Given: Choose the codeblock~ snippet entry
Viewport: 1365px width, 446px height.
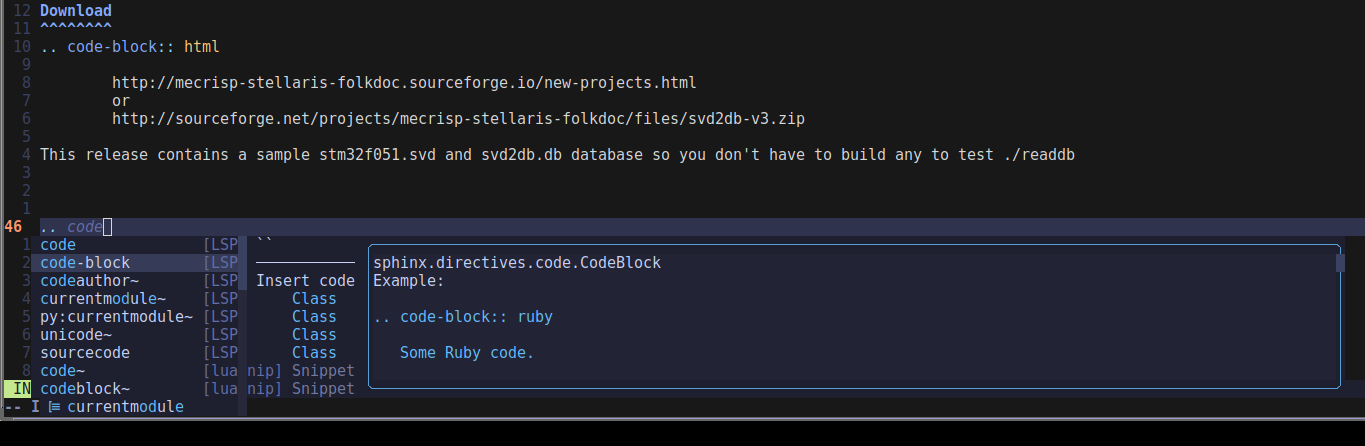Looking at the screenshot, I should coord(85,389).
